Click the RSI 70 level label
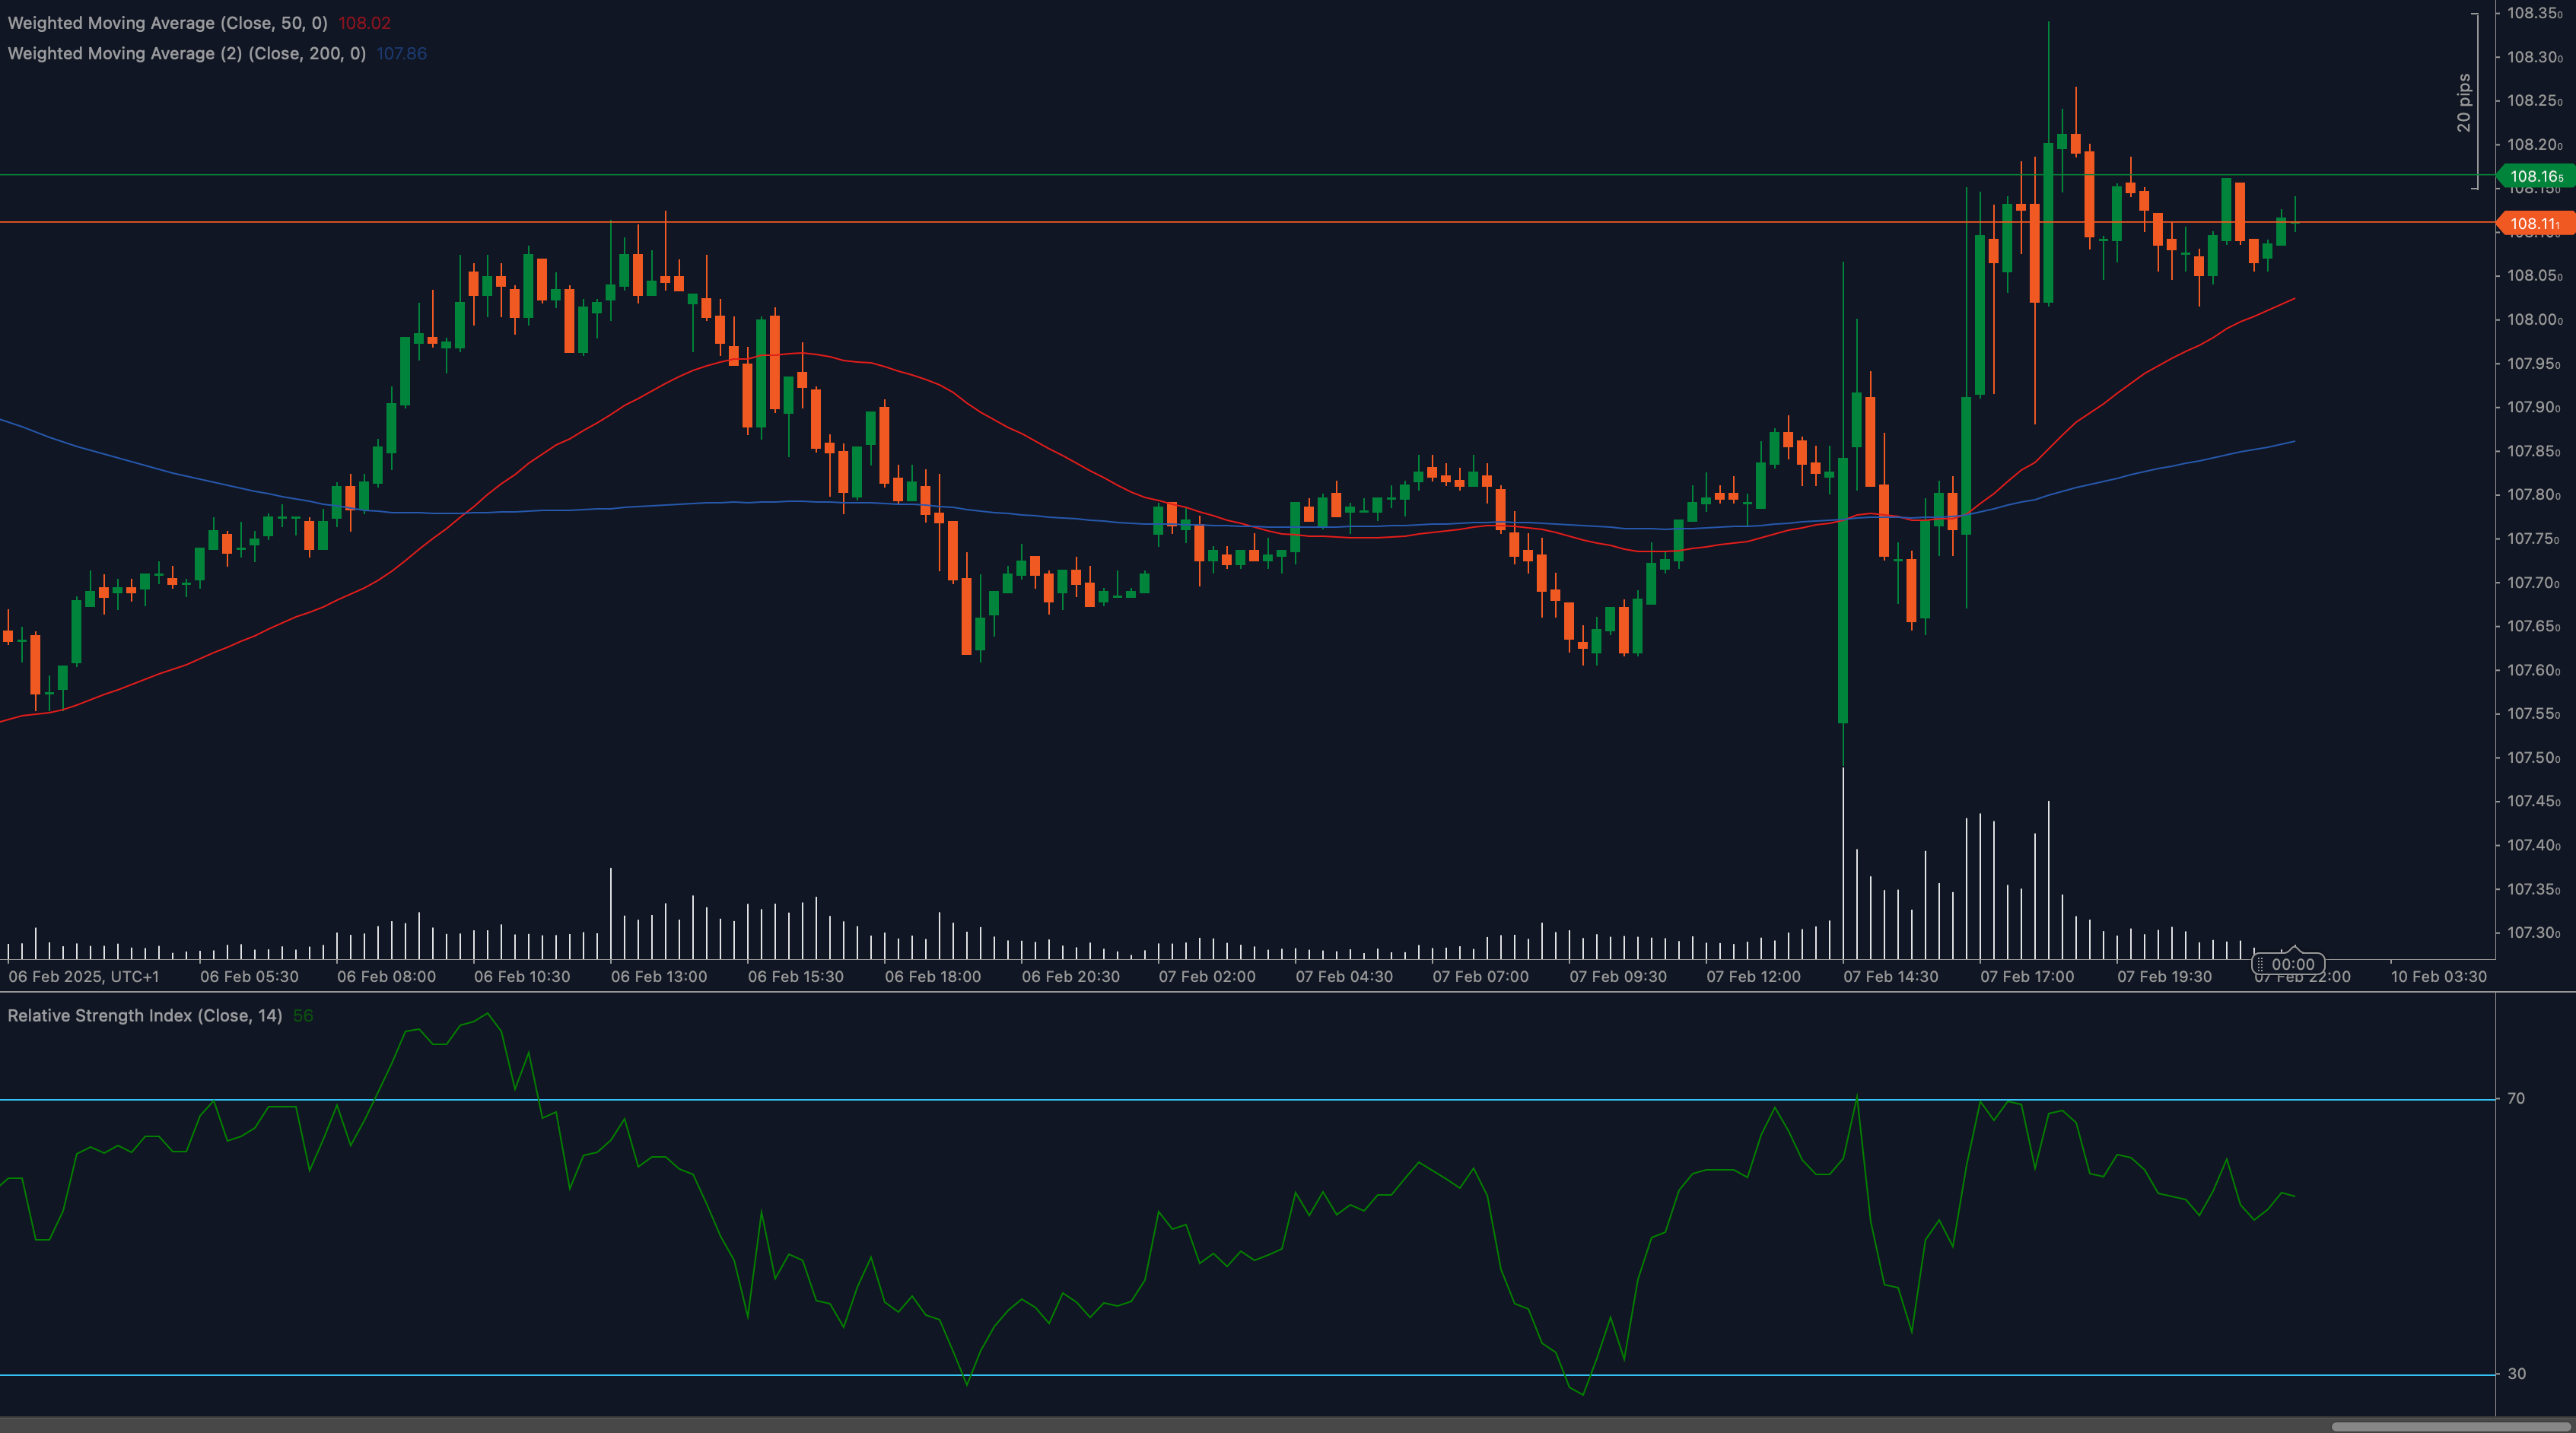Viewport: 2576px width, 1433px height. point(2516,1098)
